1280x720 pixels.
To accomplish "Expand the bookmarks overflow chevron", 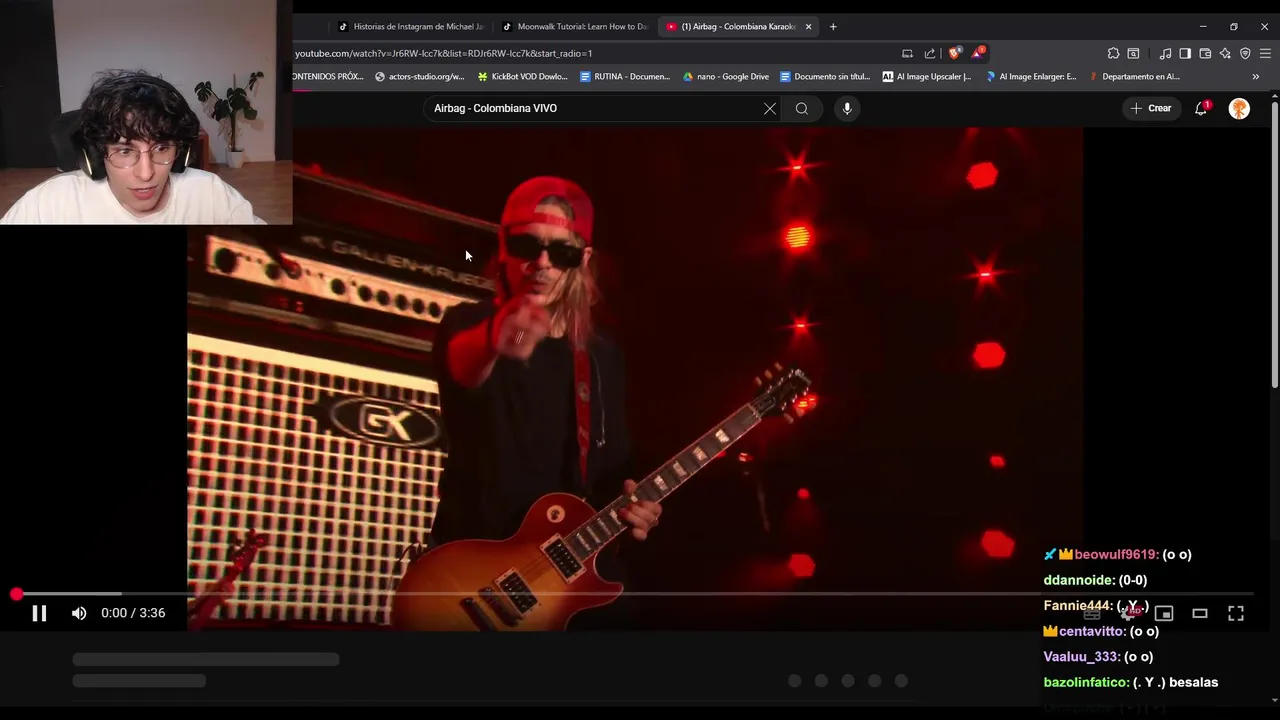I will [1256, 76].
